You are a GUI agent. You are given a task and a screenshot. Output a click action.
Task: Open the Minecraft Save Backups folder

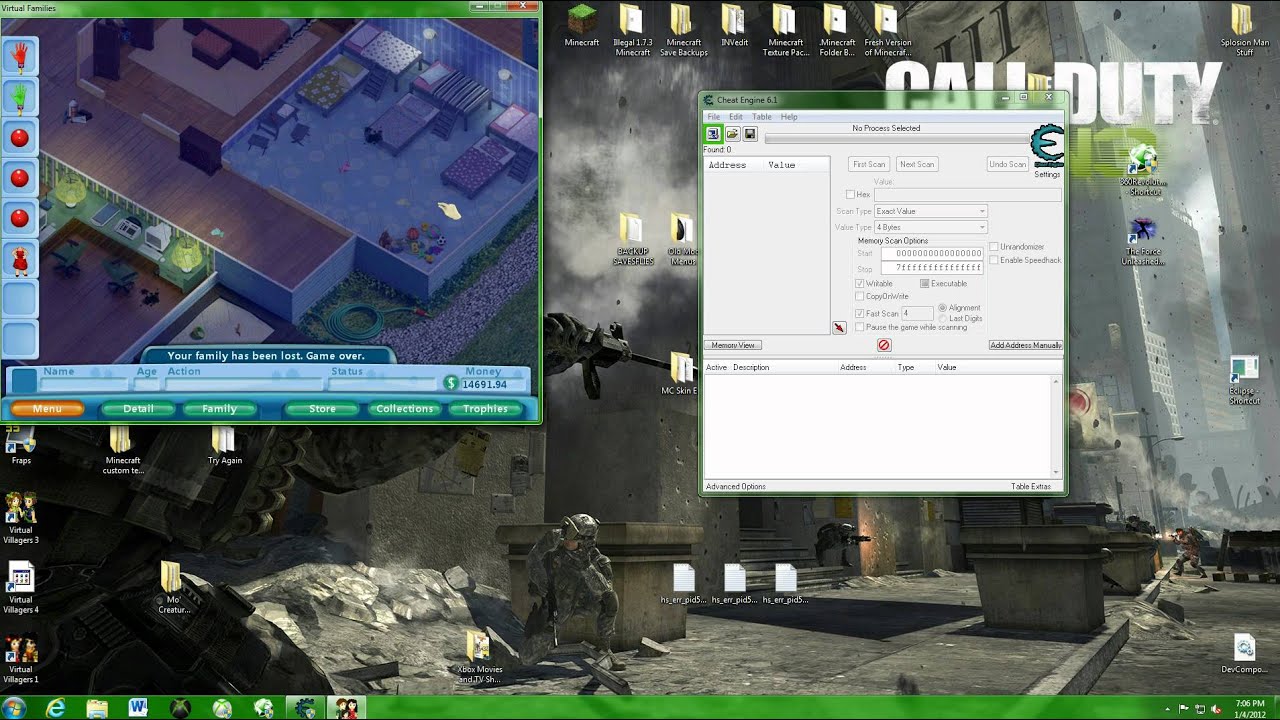pos(683,31)
